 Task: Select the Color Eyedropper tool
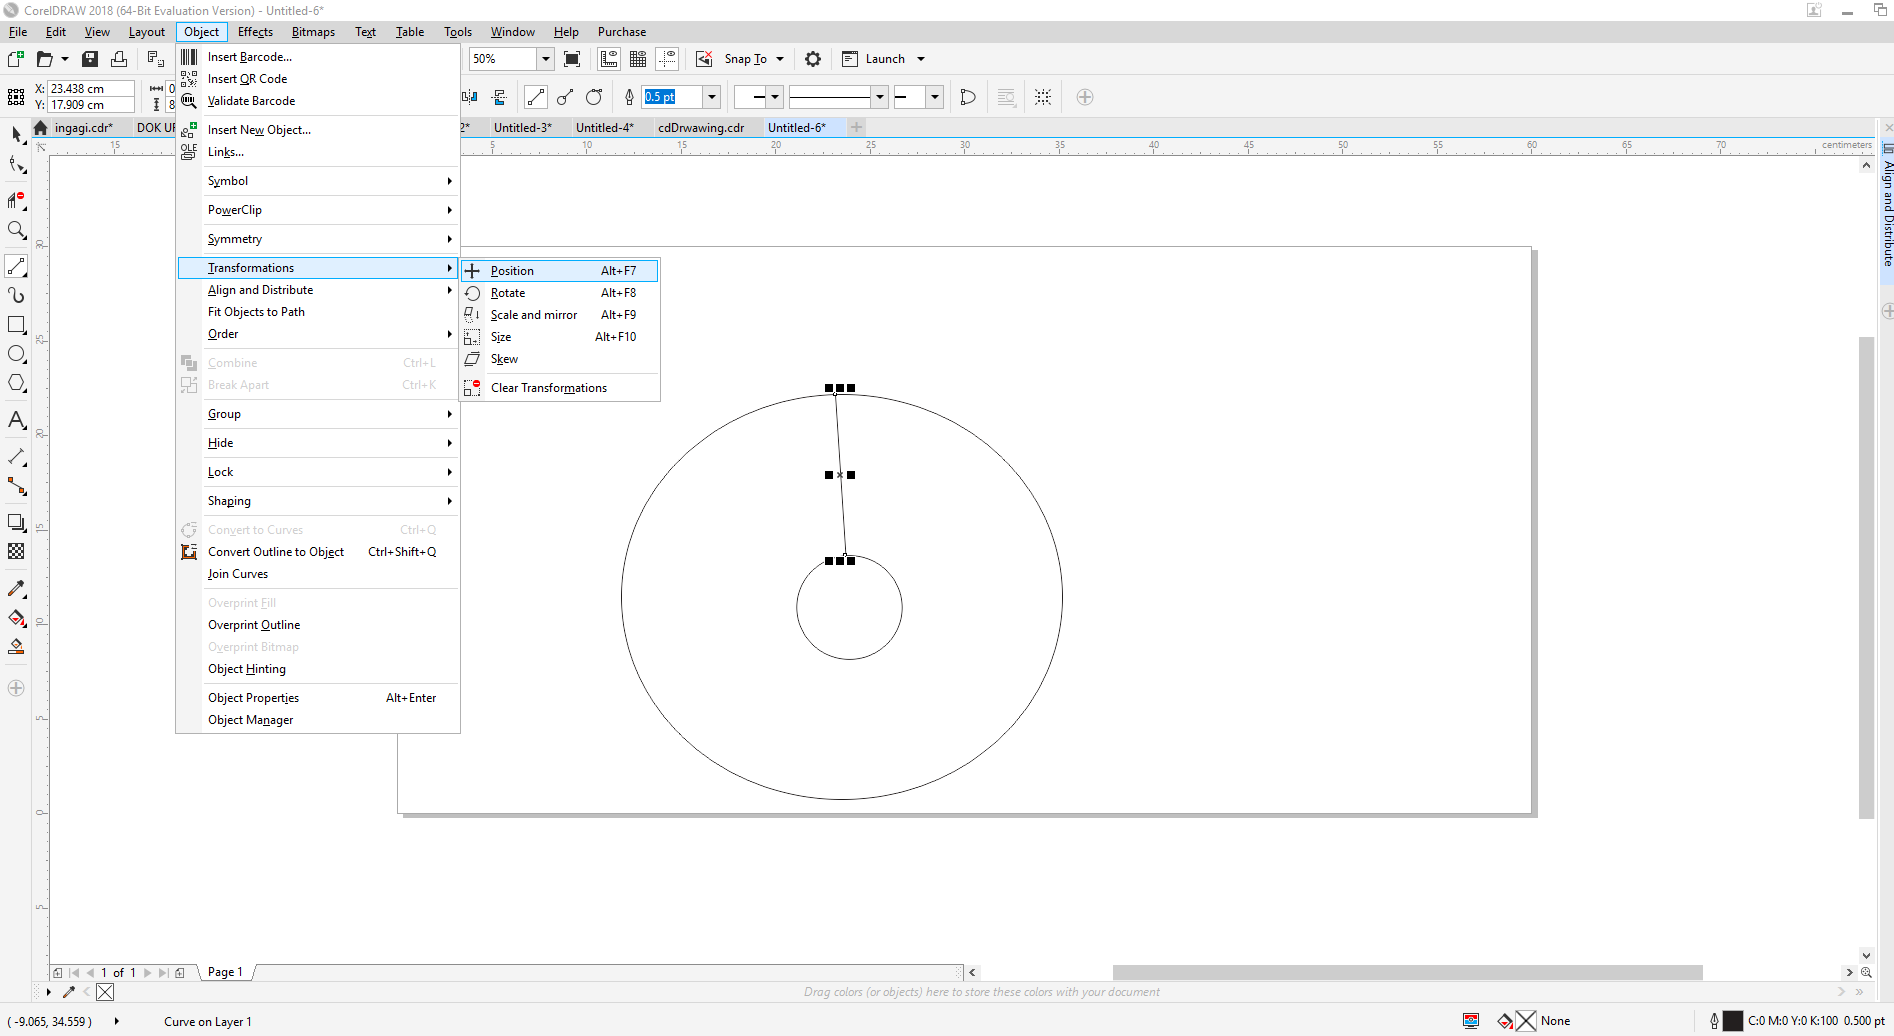click(x=16, y=588)
